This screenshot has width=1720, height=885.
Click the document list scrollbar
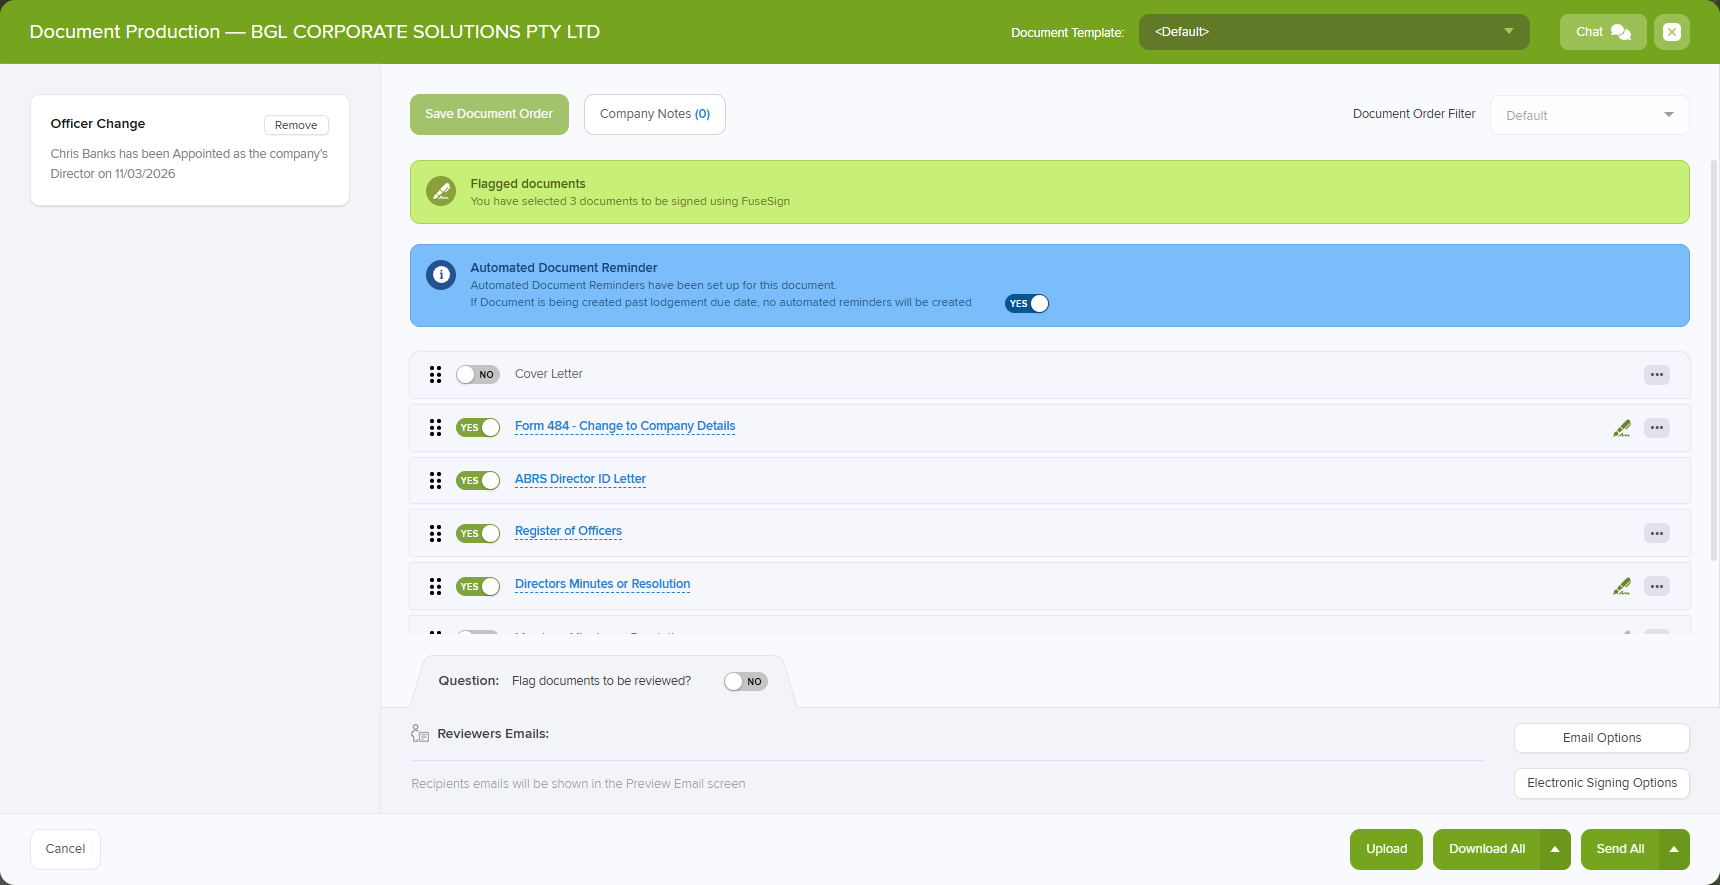pos(1714,360)
